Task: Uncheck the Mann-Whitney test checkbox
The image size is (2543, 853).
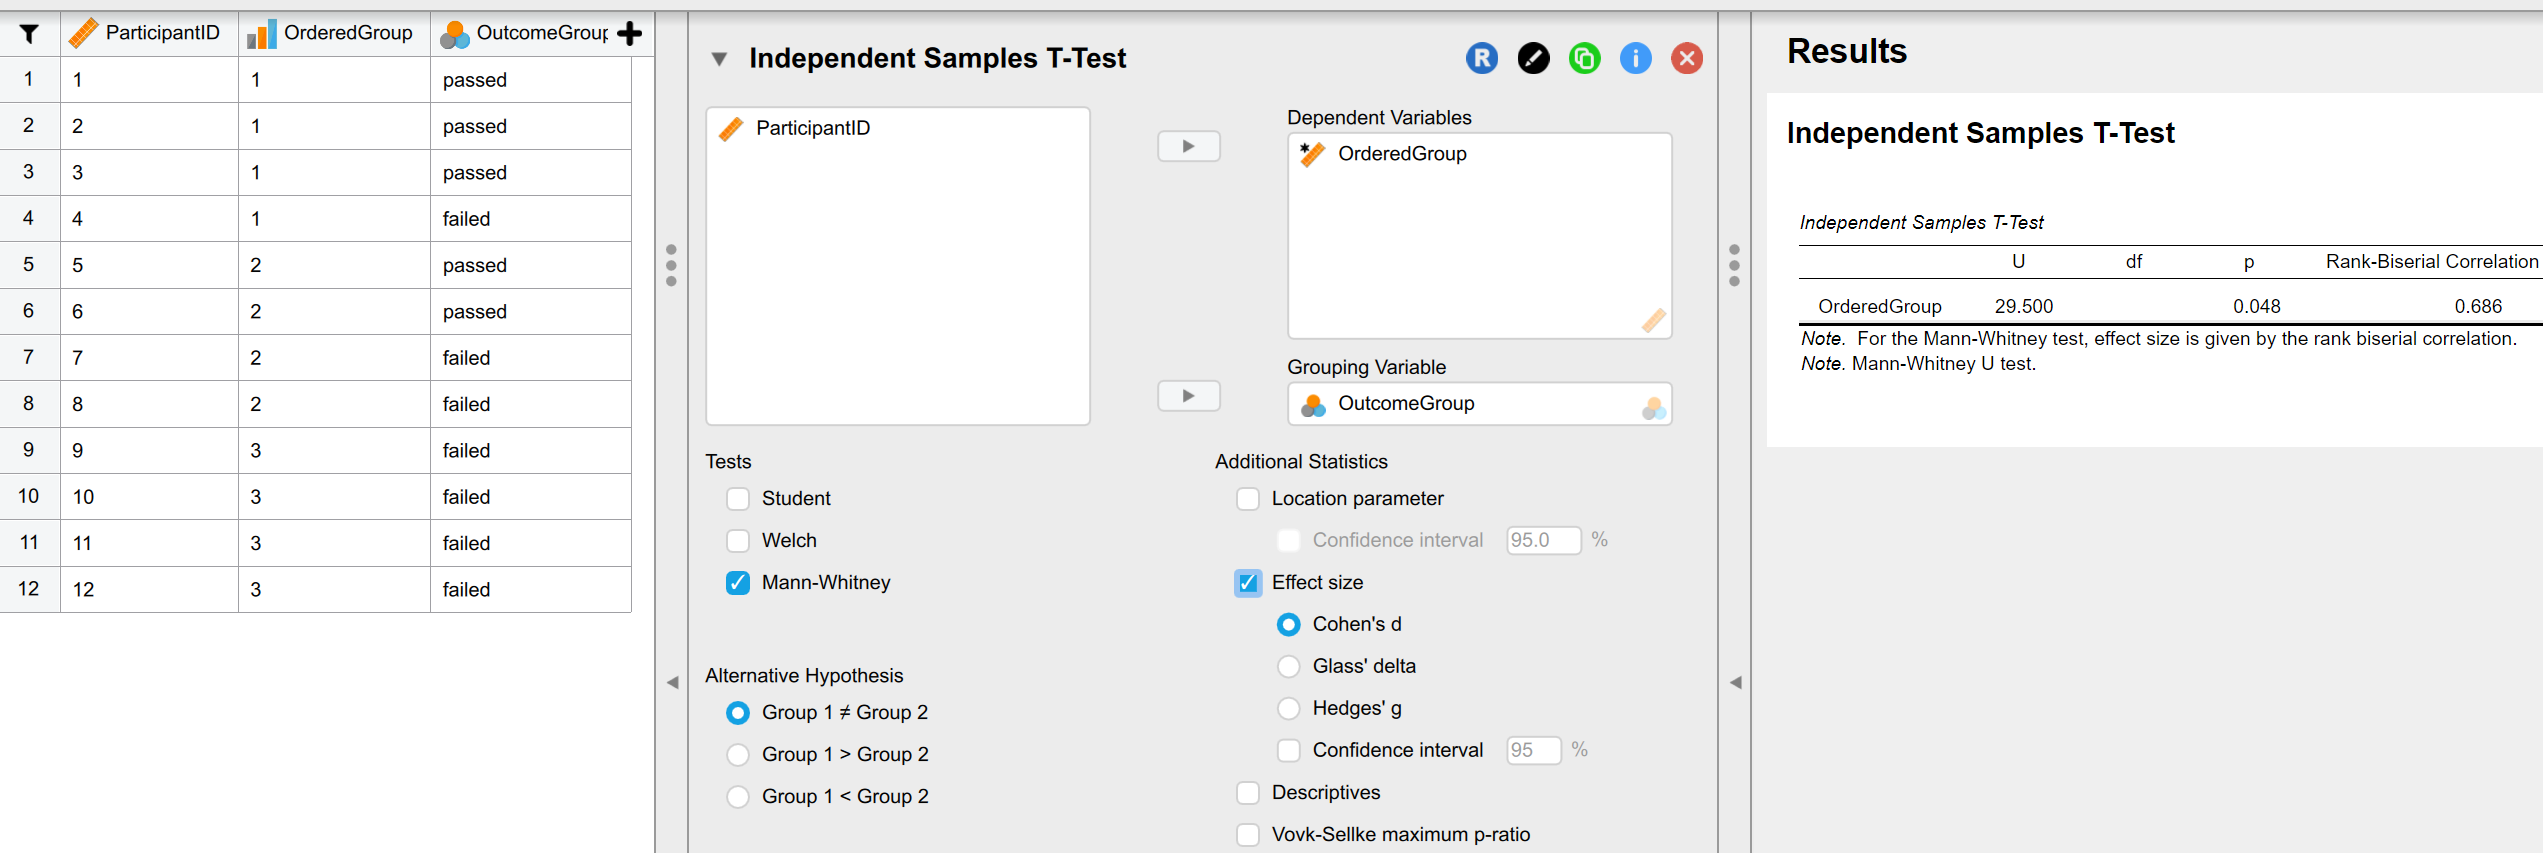Action: pyautogui.click(x=738, y=583)
